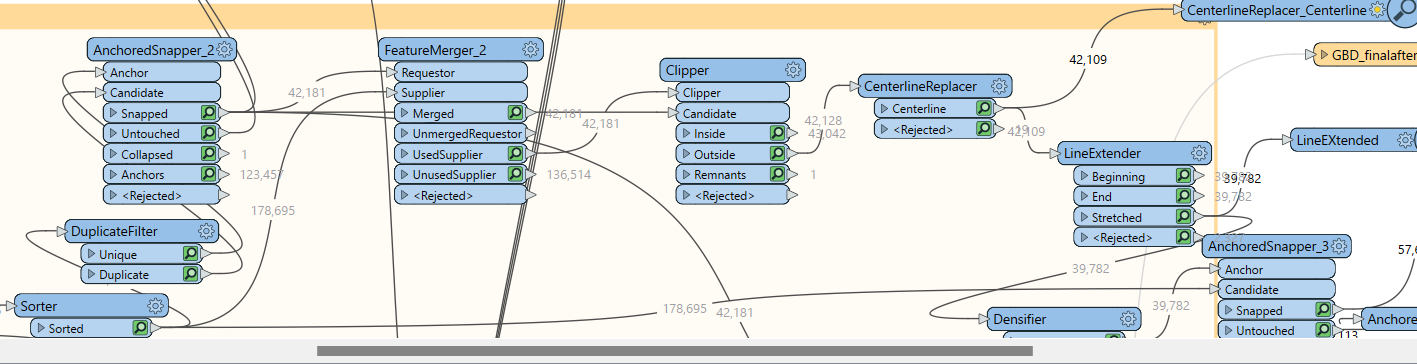Open Clipper transformer gear settings
The image size is (1417, 364).
pyautogui.click(x=794, y=70)
